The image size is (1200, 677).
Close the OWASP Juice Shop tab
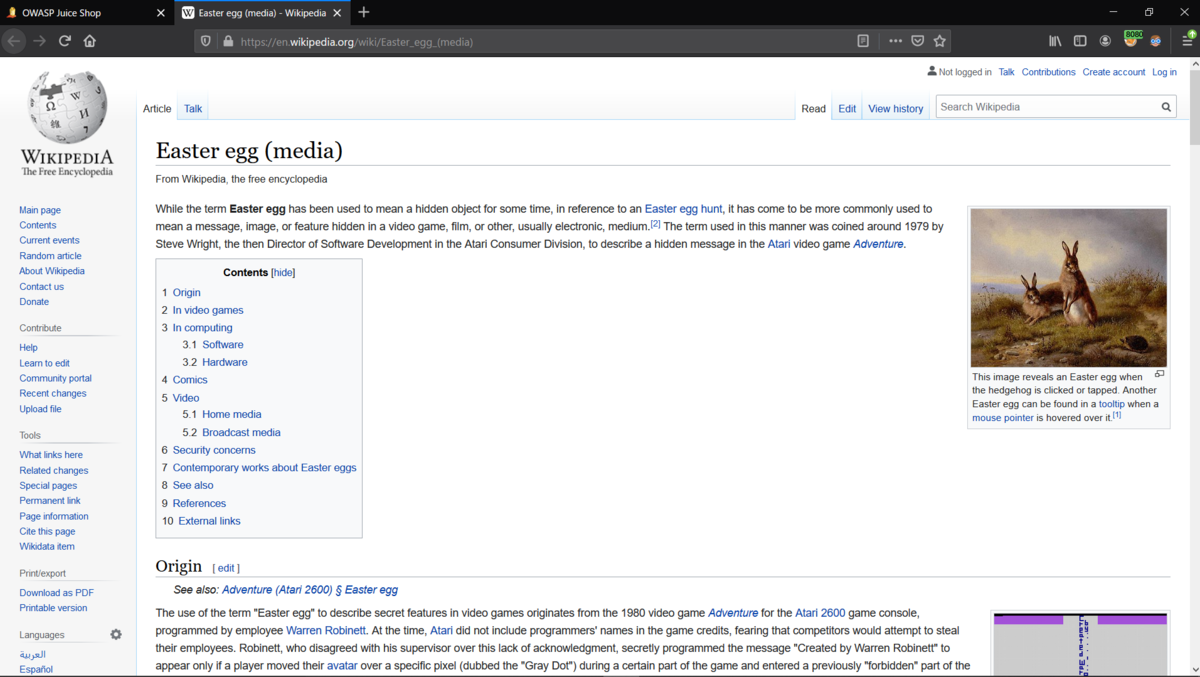(x=161, y=13)
